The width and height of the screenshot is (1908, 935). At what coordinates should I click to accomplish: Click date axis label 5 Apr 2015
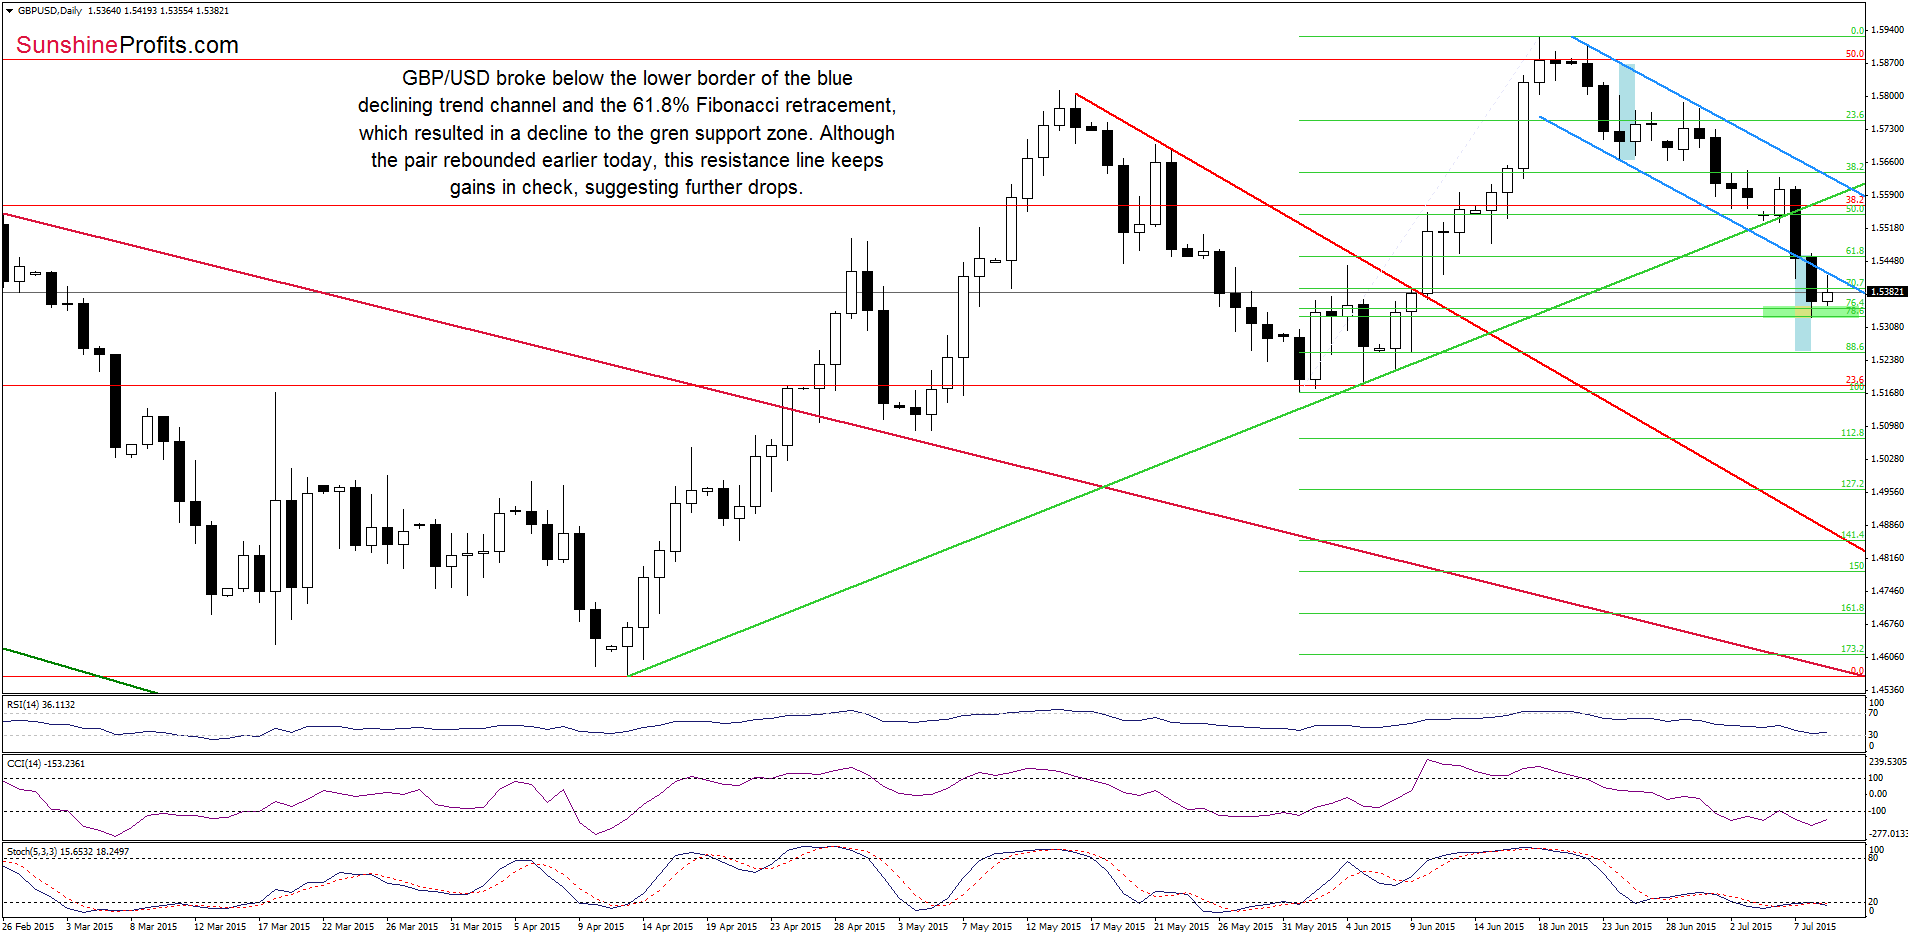pyautogui.click(x=537, y=927)
